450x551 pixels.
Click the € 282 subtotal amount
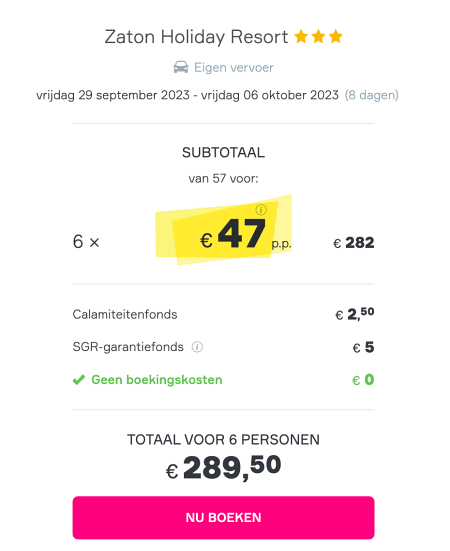click(x=354, y=242)
